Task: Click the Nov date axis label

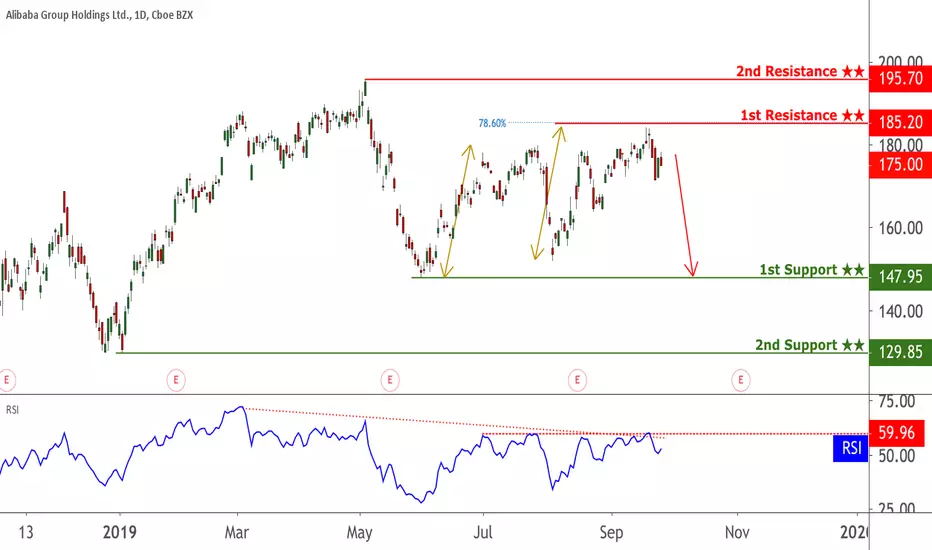Action: tap(737, 532)
